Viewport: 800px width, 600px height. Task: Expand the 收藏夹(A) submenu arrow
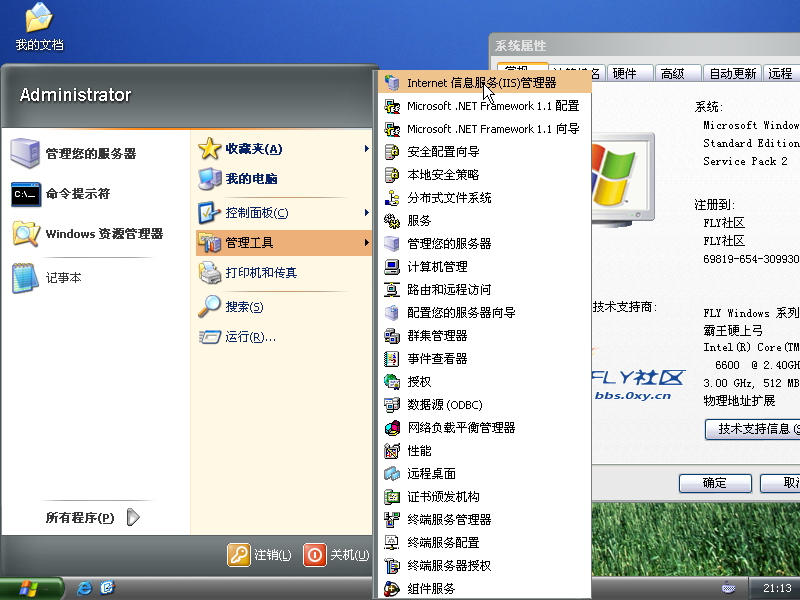pos(366,148)
